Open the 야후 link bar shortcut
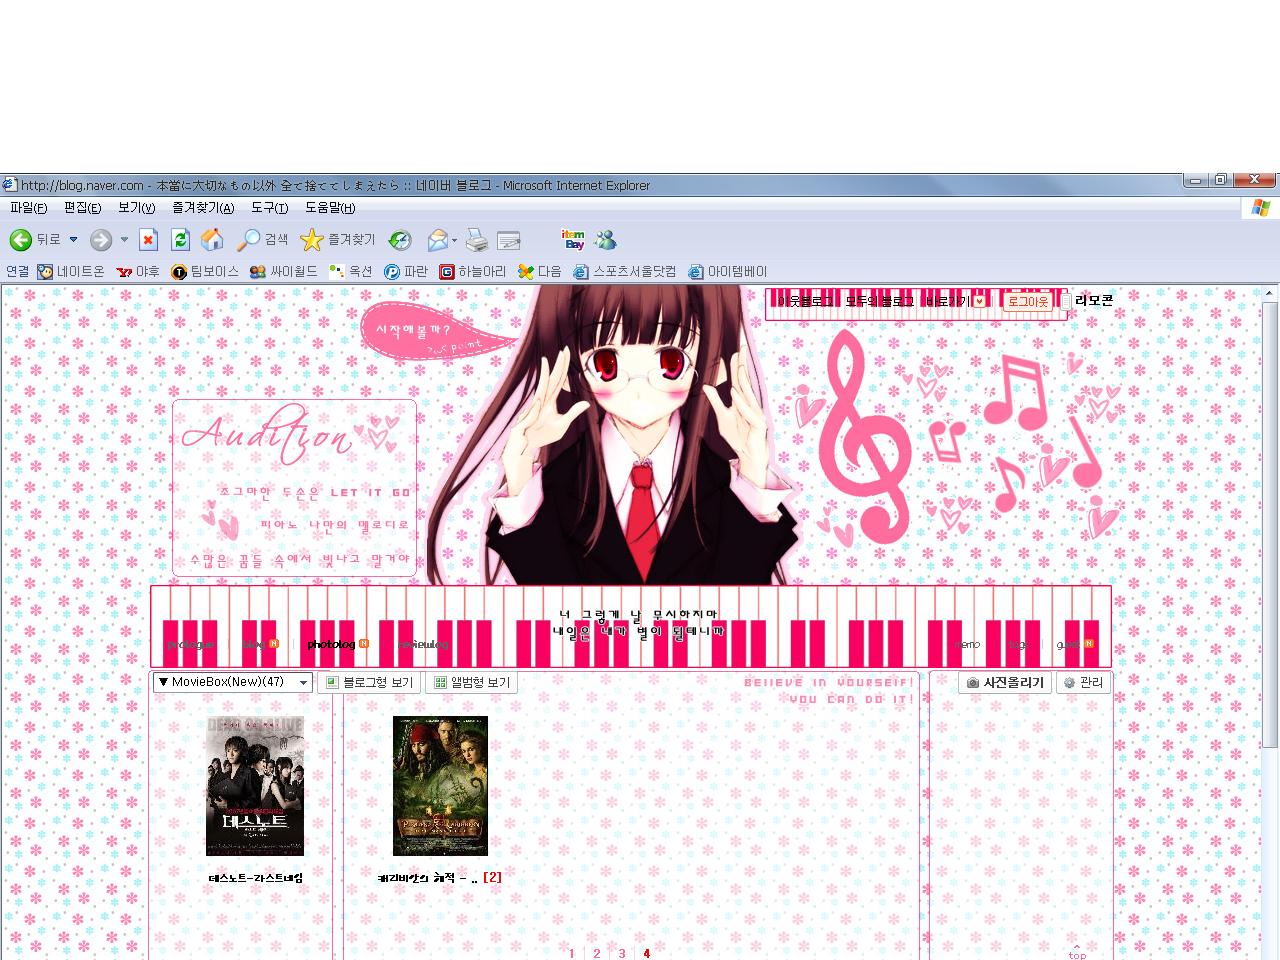This screenshot has width=1280, height=960. click(x=138, y=272)
